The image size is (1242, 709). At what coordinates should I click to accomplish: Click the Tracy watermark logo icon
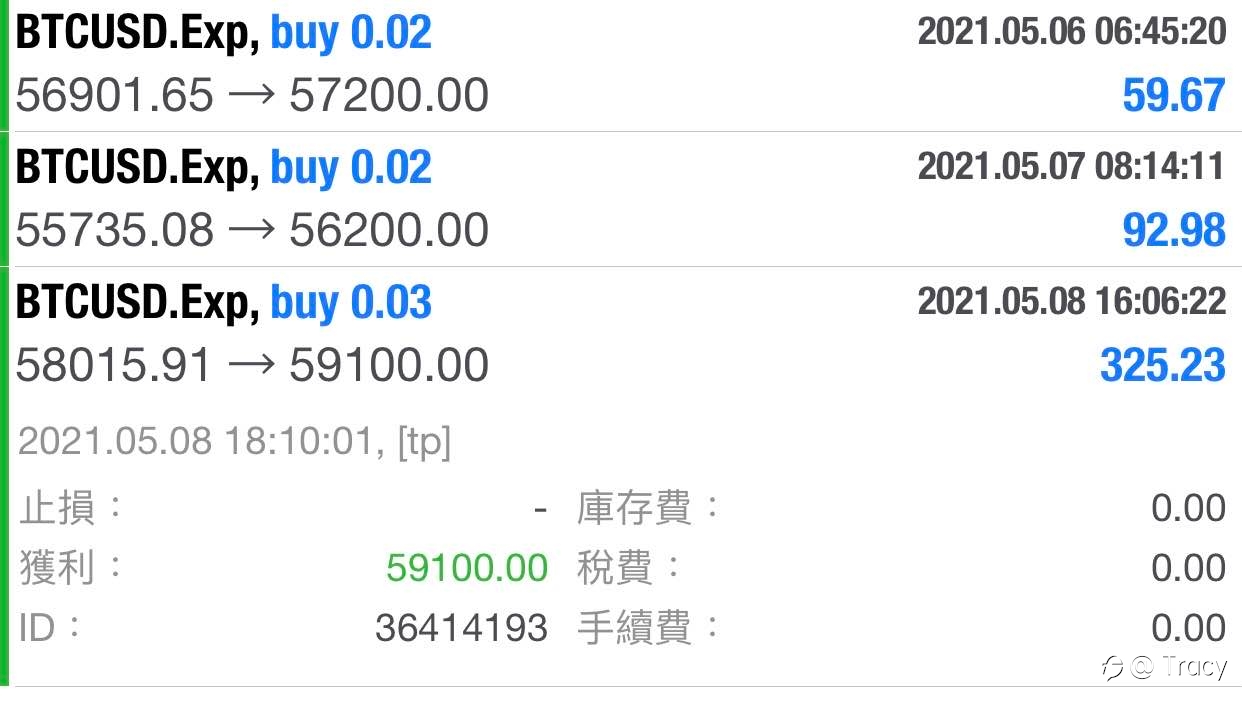tap(1110, 666)
